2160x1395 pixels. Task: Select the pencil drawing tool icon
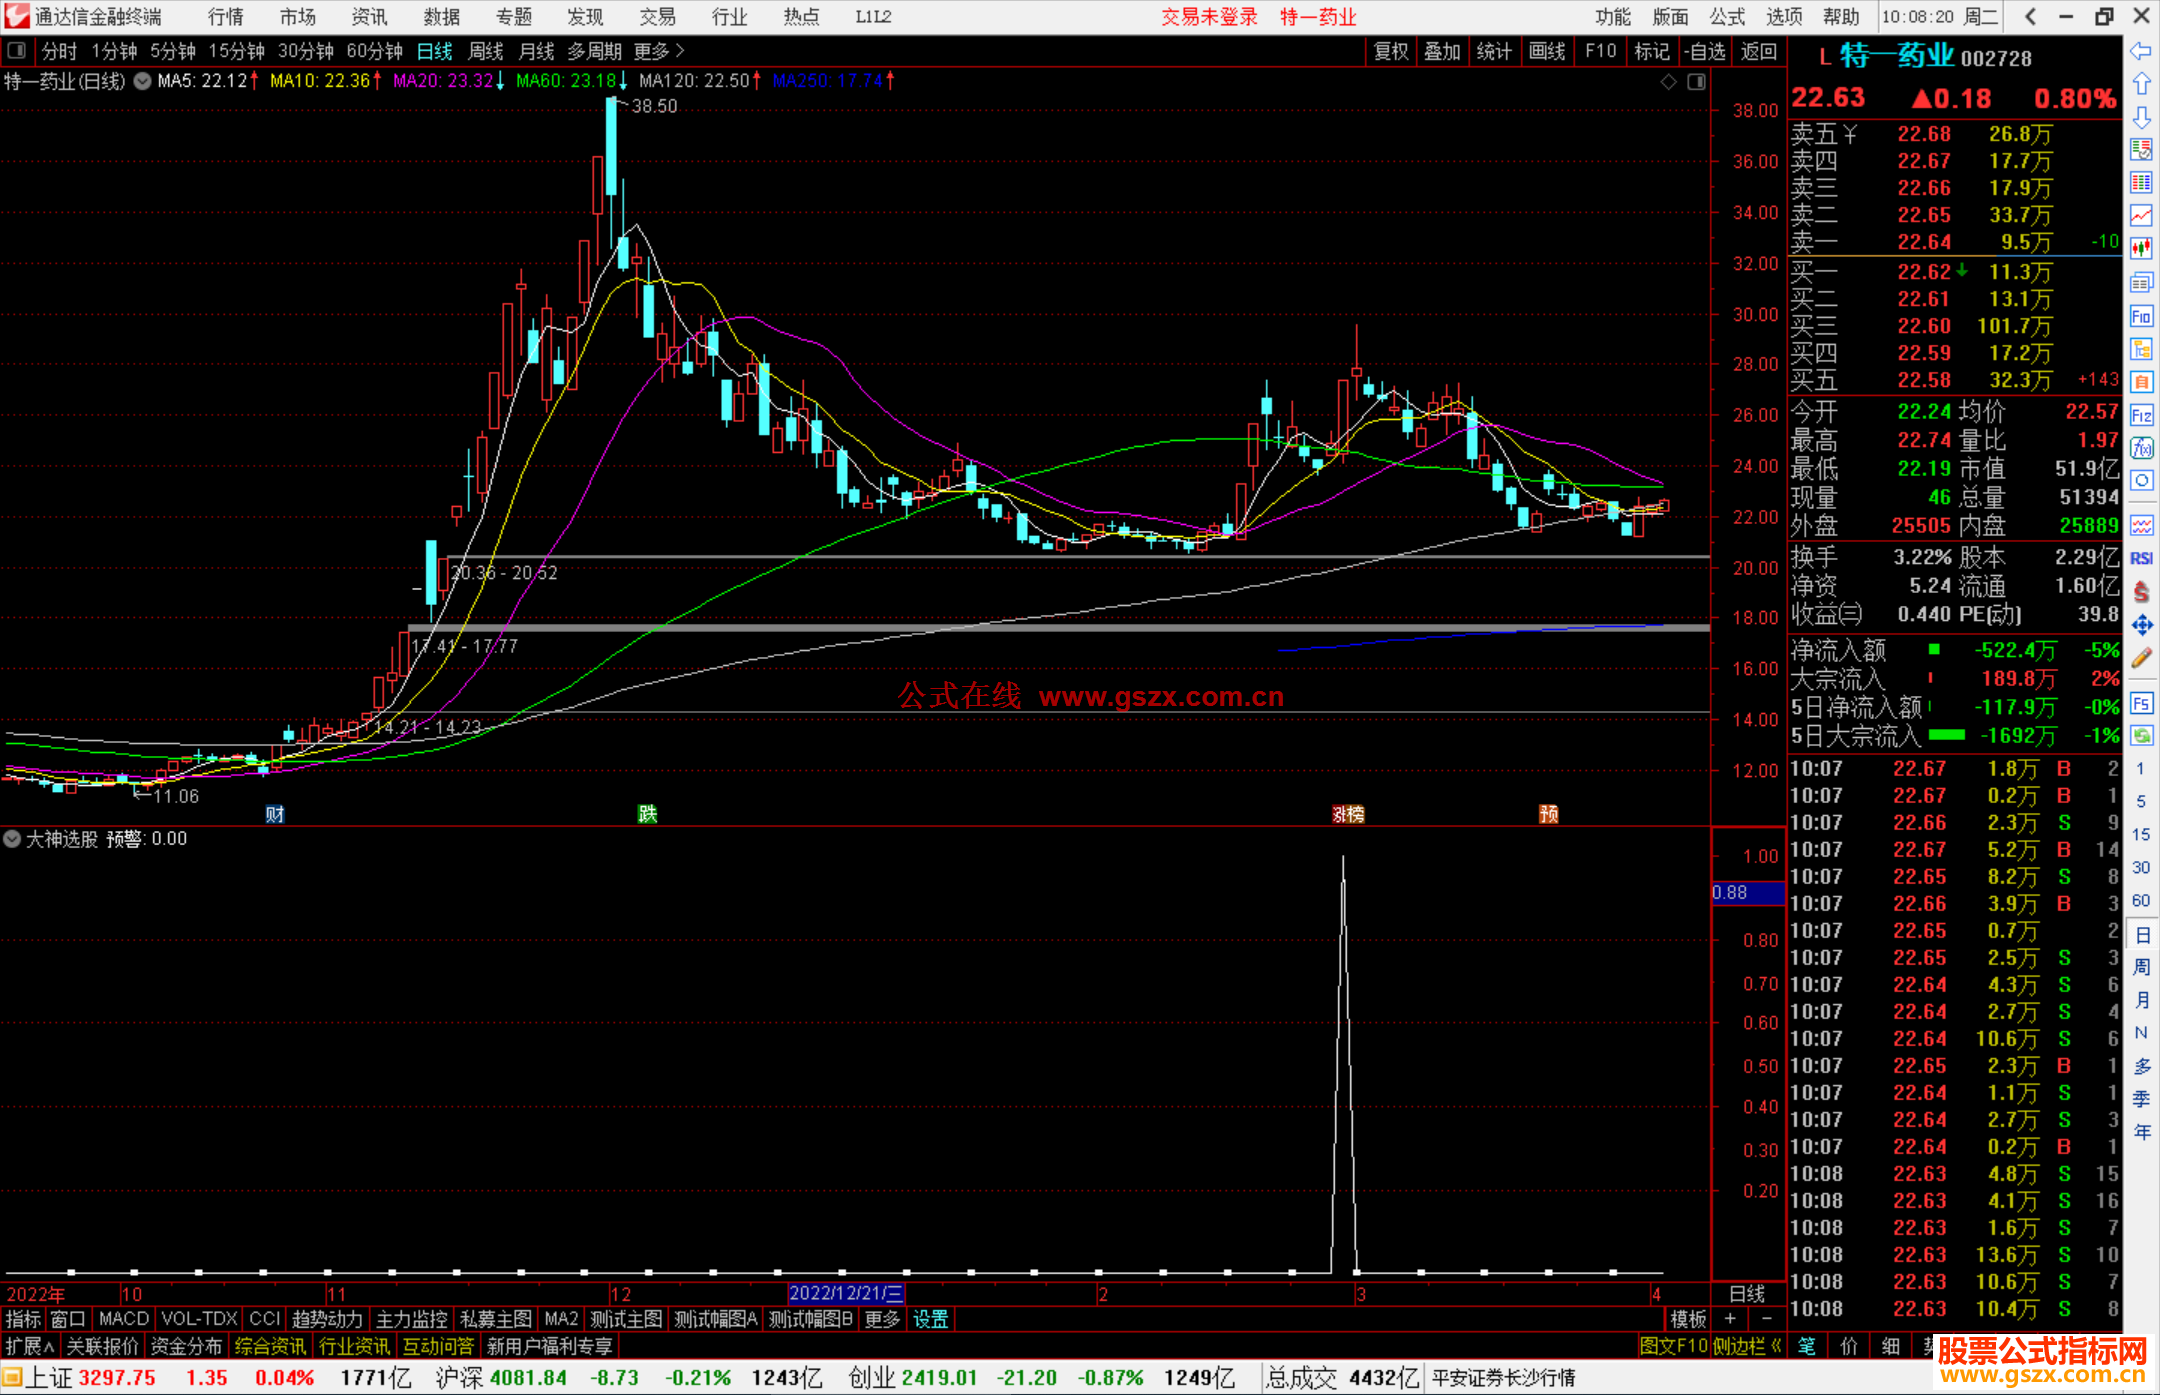click(2141, 658)
